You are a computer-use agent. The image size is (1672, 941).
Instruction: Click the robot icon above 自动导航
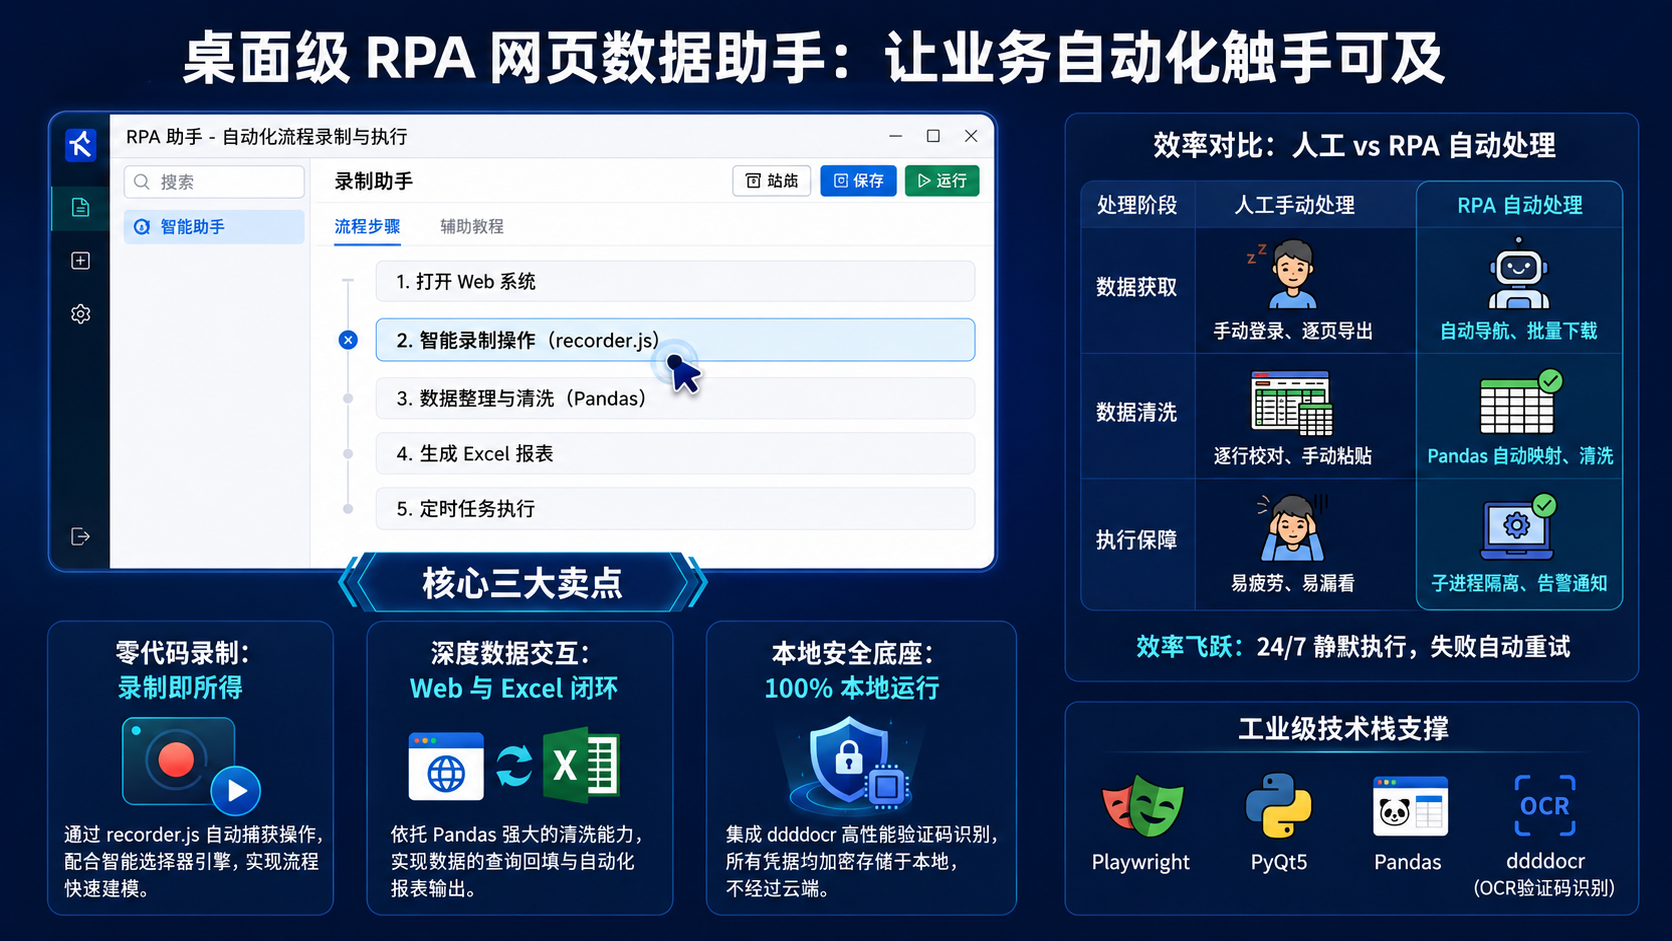pyautogui.click(x=1519, y=273)
